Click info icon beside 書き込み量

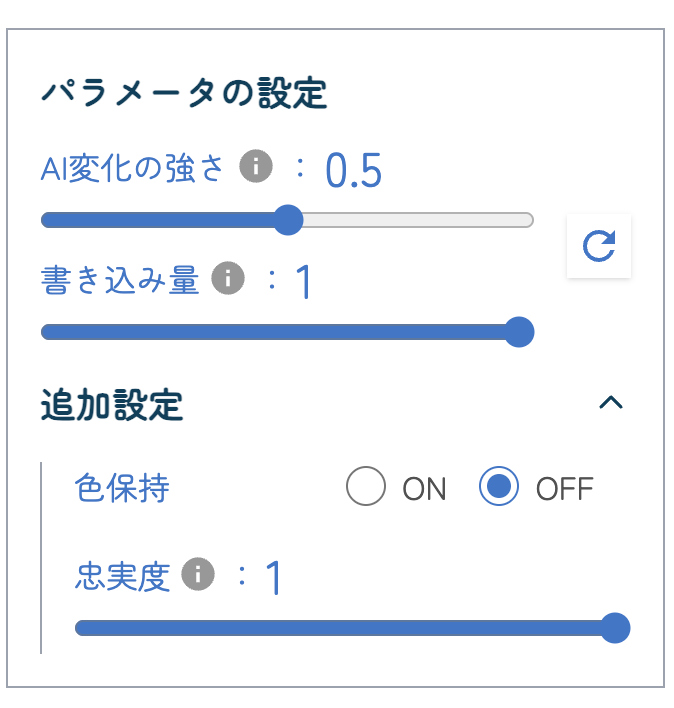(228, 278)
